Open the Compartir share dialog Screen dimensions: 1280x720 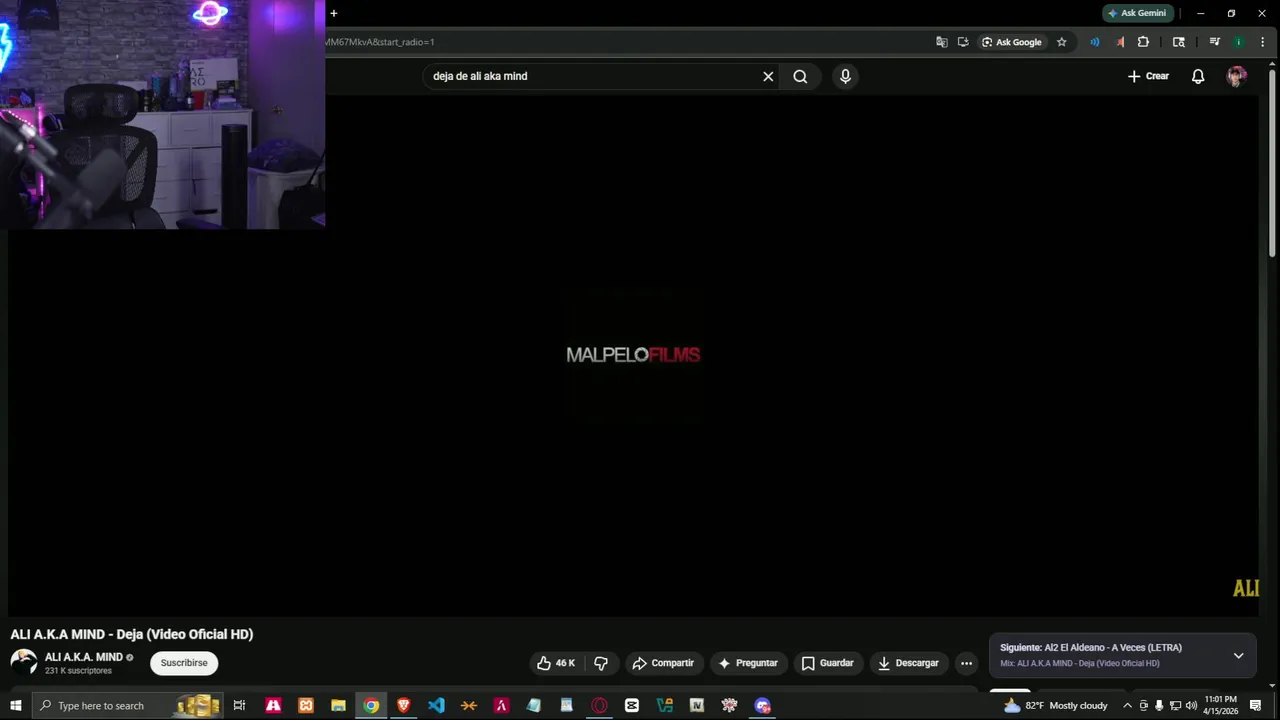(663, 663)
